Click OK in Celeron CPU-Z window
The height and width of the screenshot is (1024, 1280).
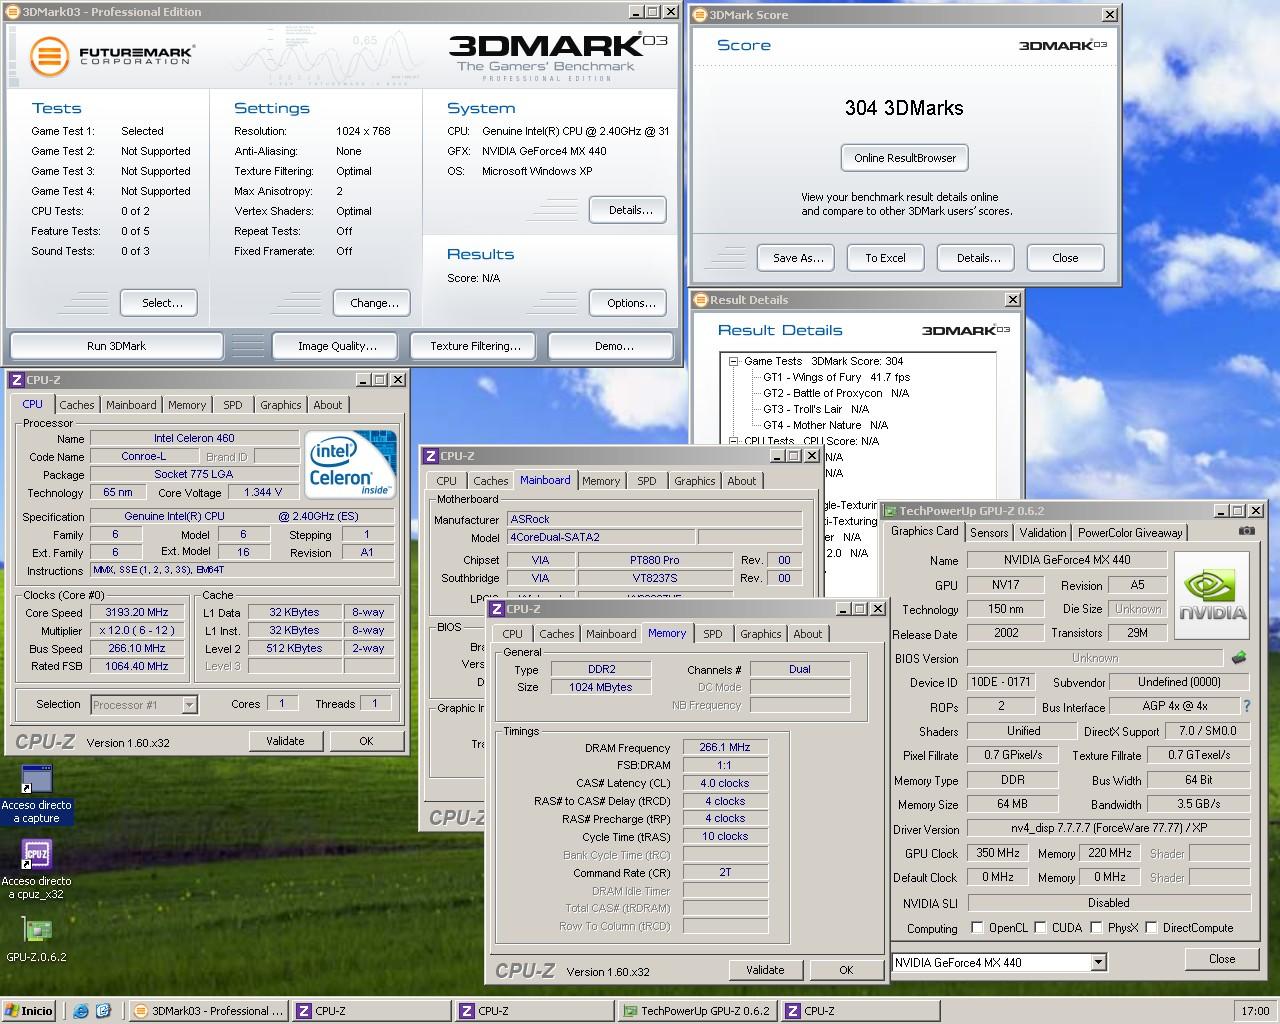[366, 741]
